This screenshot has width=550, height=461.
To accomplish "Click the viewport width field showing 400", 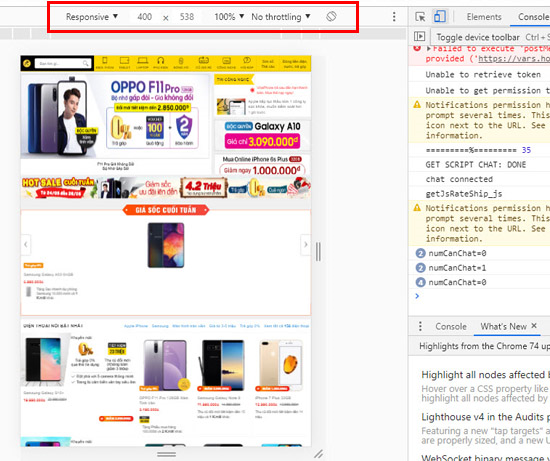I will 145,16.
